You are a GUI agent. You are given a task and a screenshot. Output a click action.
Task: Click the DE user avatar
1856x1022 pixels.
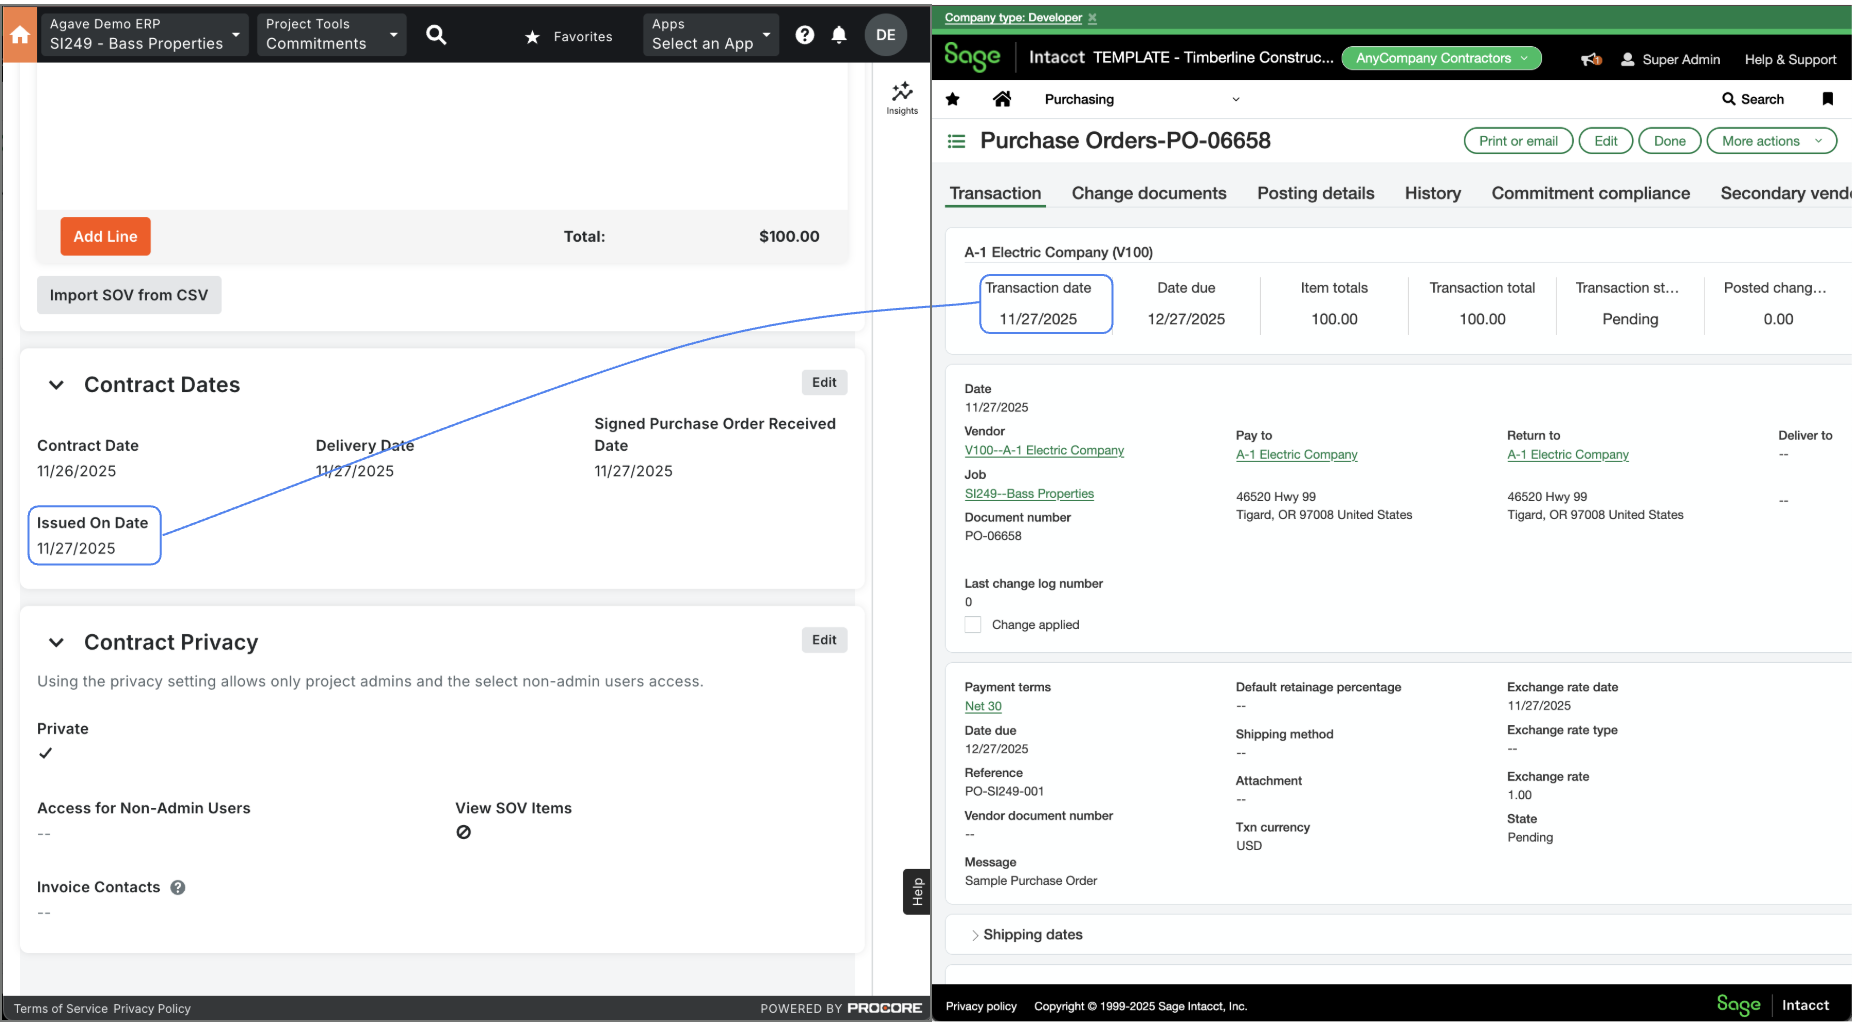(885, 34)
